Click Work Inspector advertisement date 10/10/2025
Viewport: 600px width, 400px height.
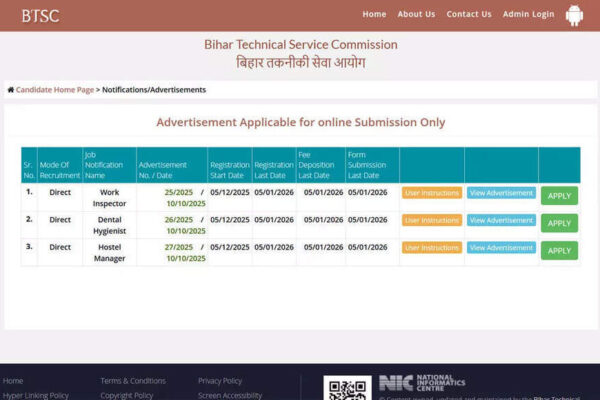pyautogui.click(x=186, y=204)
